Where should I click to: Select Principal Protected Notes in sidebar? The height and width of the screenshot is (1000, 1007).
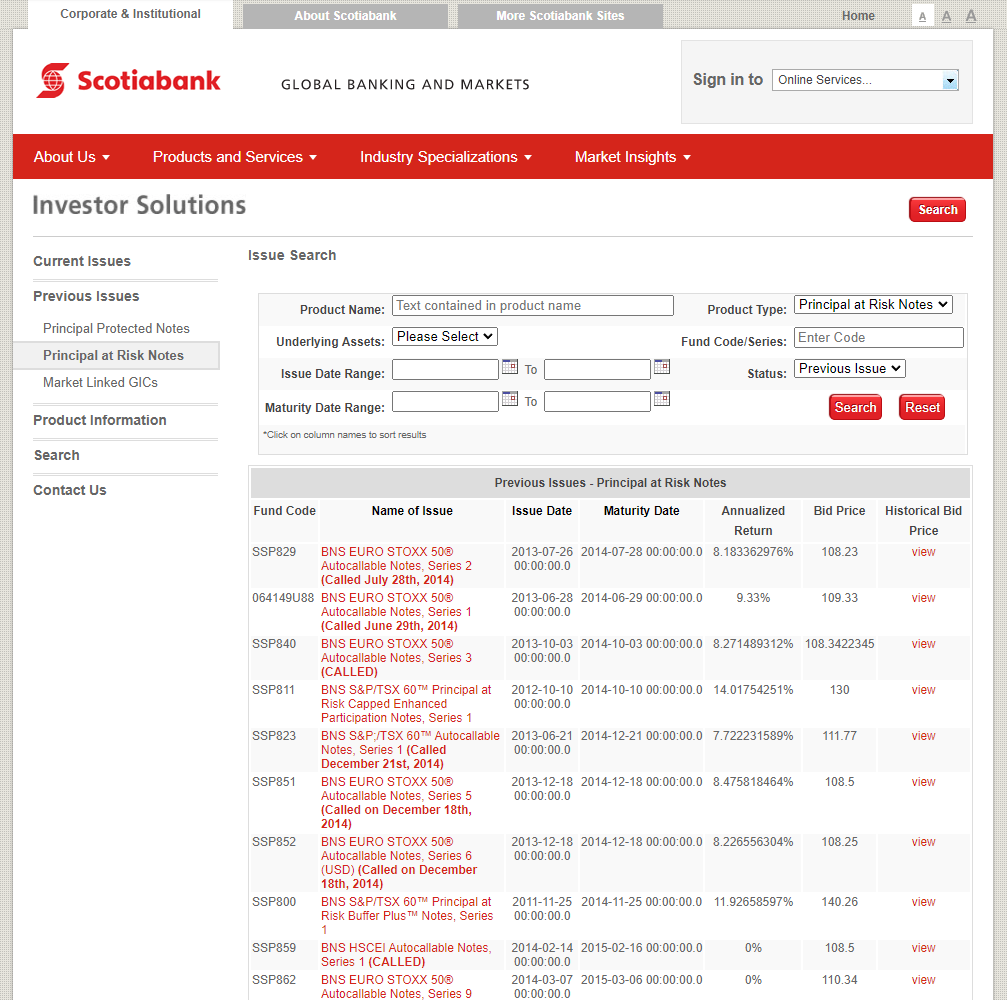[116, 328]
